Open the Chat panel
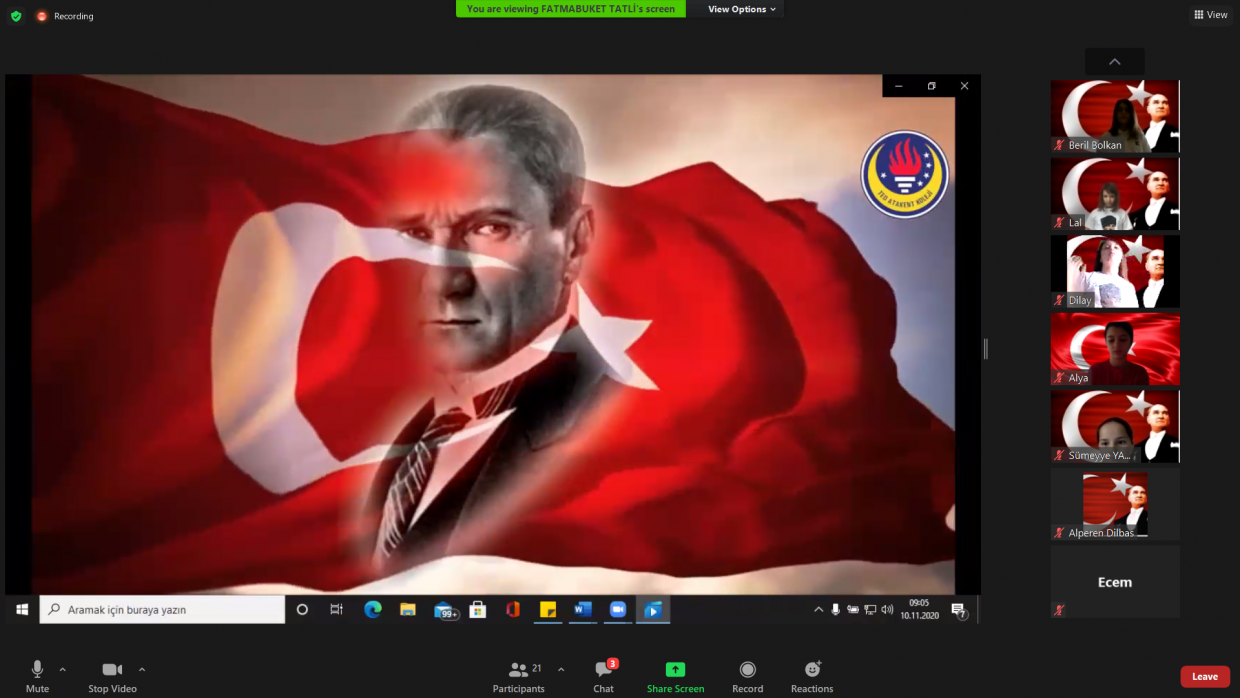This screenshot has width=1240, height=698. (604, 676)
